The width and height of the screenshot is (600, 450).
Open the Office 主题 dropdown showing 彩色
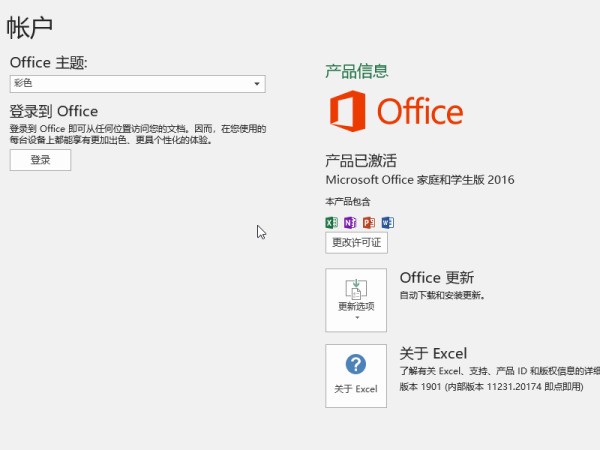[137, 84]
